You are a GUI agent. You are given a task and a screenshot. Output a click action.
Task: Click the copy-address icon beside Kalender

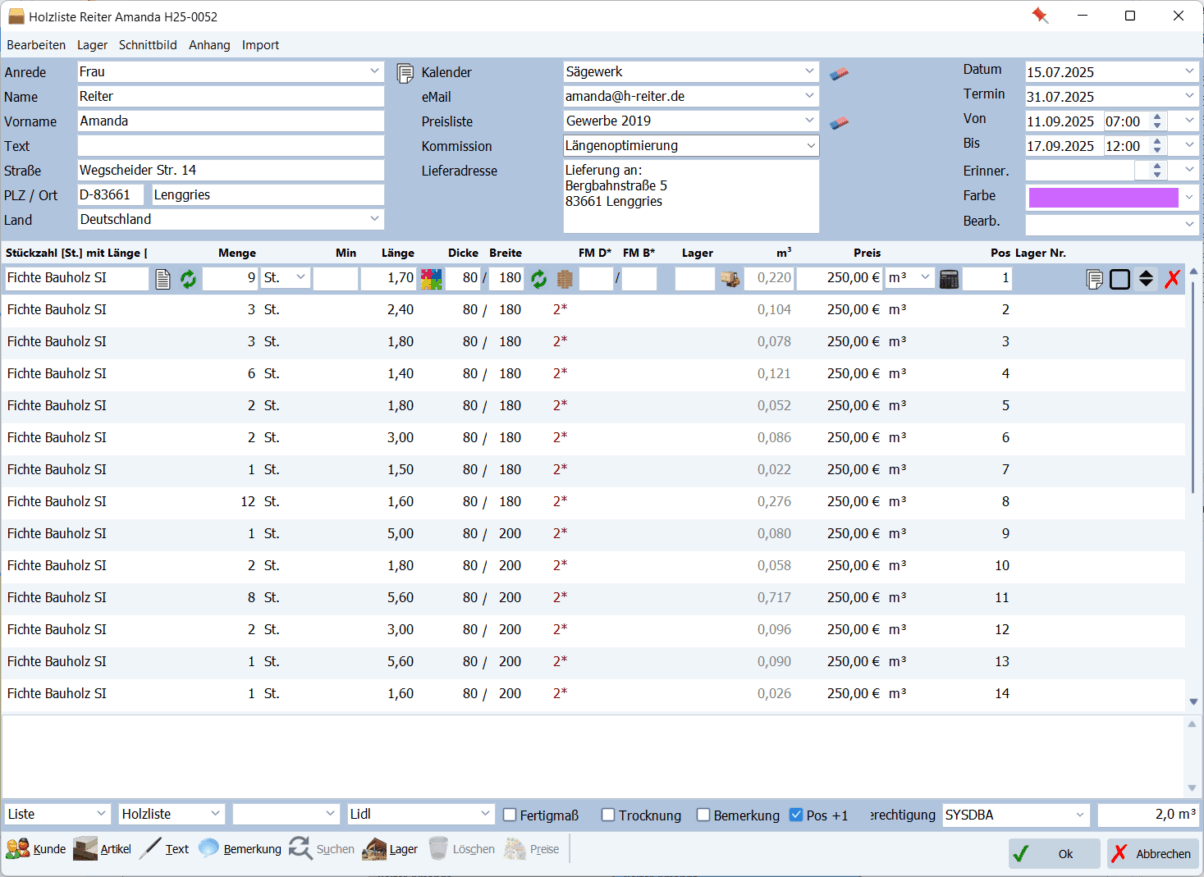[405, 73]
